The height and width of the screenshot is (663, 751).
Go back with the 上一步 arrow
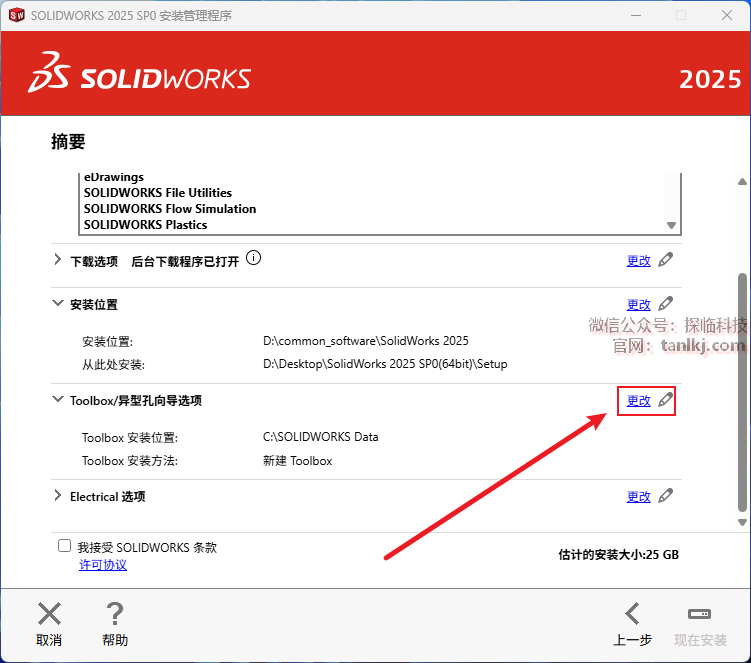coord(632,614)
